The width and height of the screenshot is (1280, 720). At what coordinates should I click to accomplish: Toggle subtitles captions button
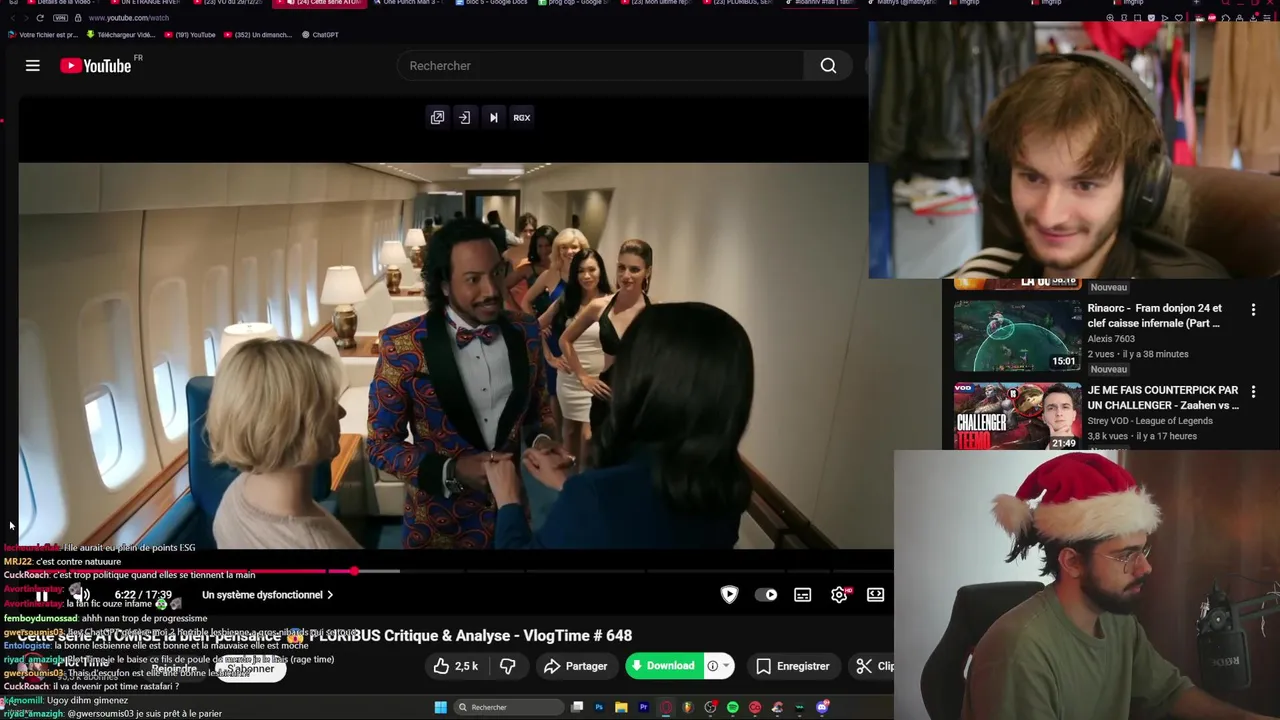803,595
